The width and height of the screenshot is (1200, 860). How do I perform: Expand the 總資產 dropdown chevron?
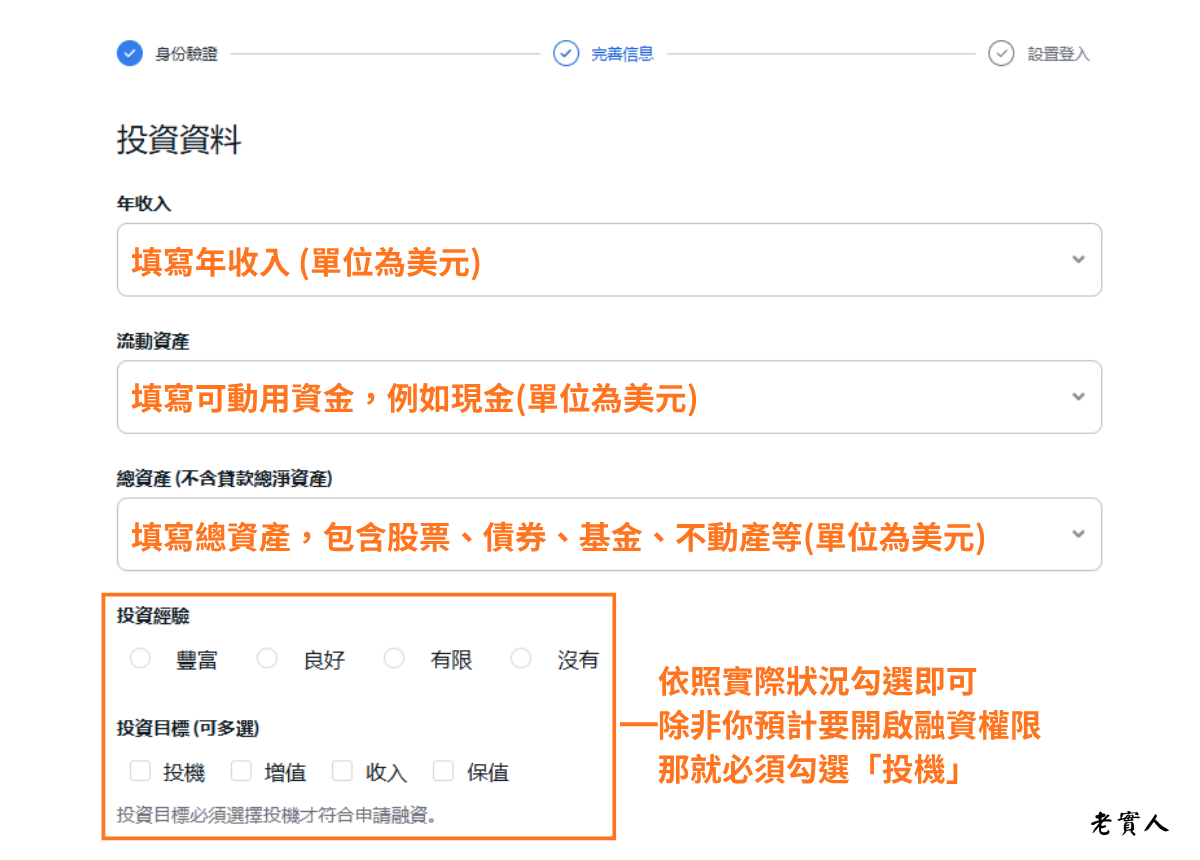tap(1078, 533)
